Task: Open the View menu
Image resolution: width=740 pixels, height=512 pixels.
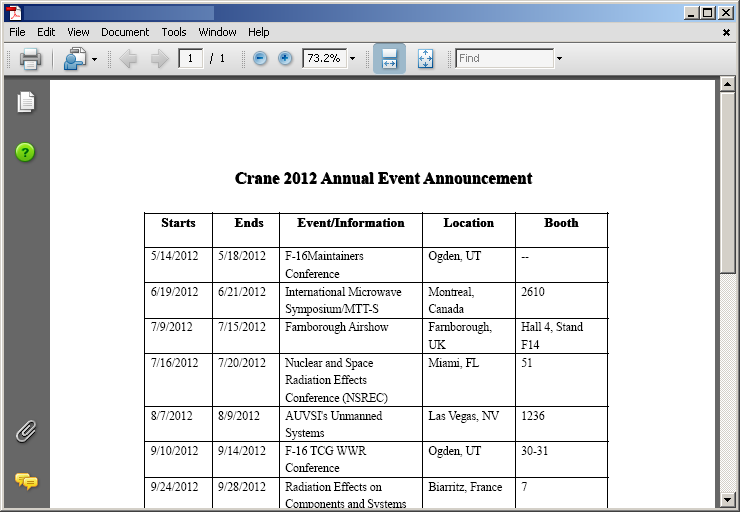Action: pos(78,32)
